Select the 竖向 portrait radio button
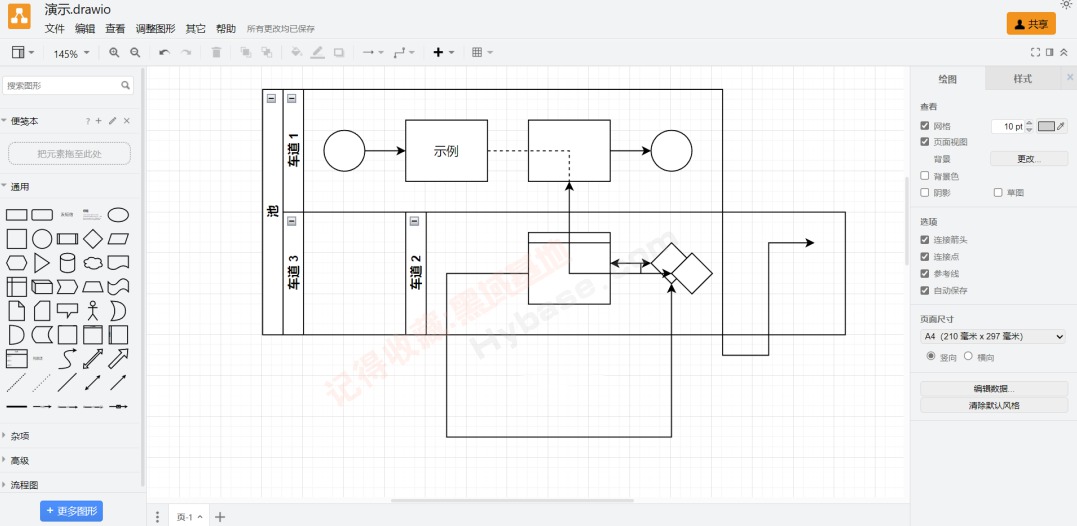 pyautogui.click(x=931, y=356)
